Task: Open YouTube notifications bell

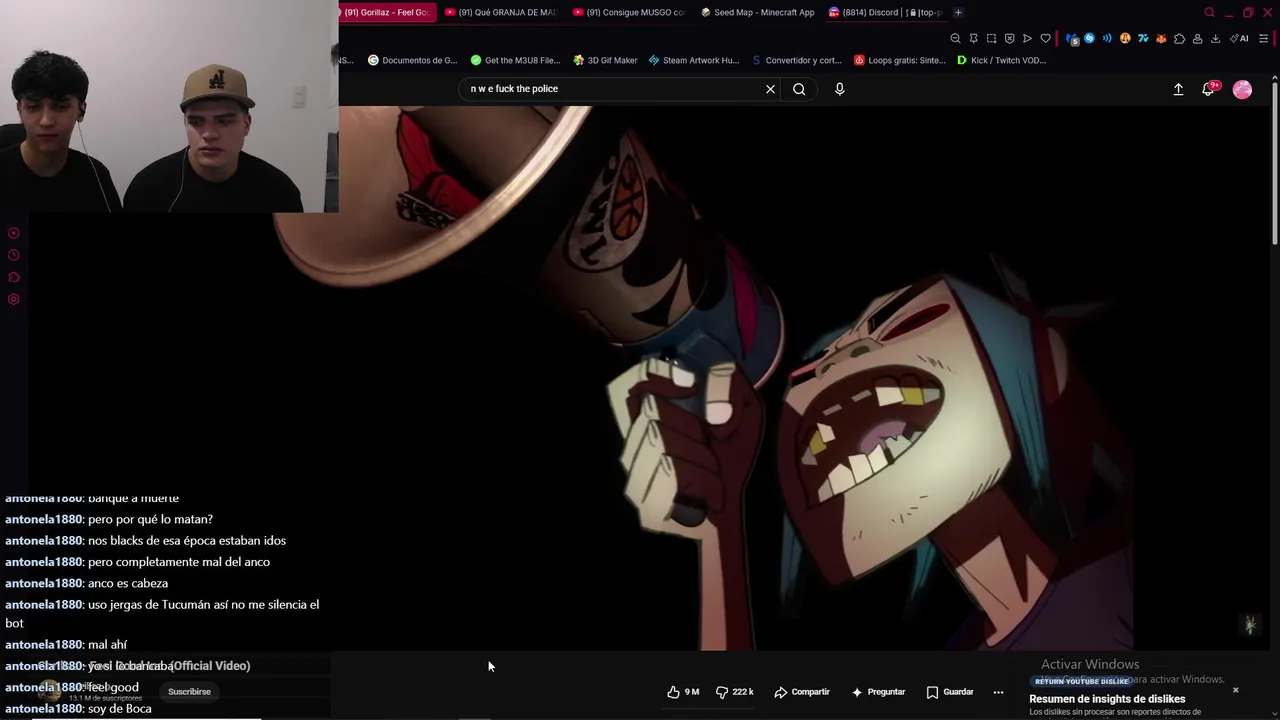Action: coord(1208,89)
